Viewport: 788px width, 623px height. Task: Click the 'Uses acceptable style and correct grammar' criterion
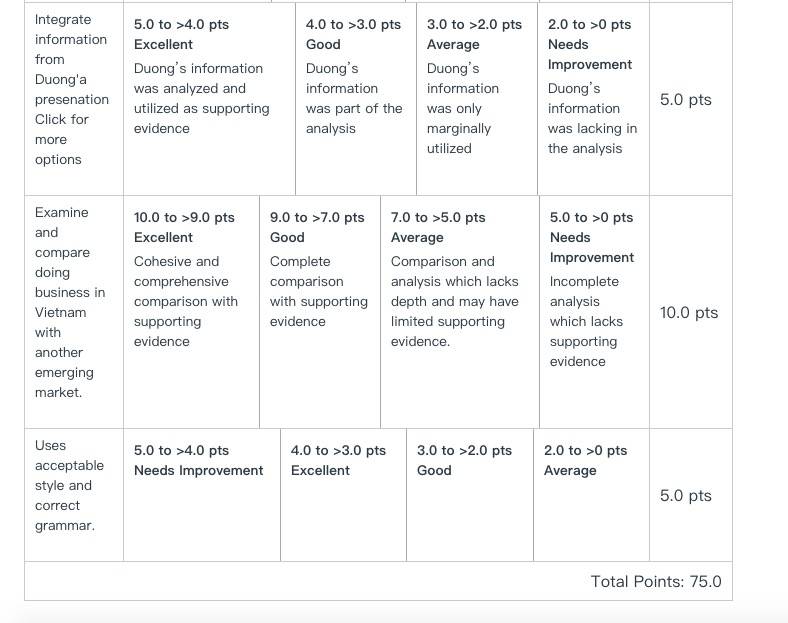tap(69, 485)
